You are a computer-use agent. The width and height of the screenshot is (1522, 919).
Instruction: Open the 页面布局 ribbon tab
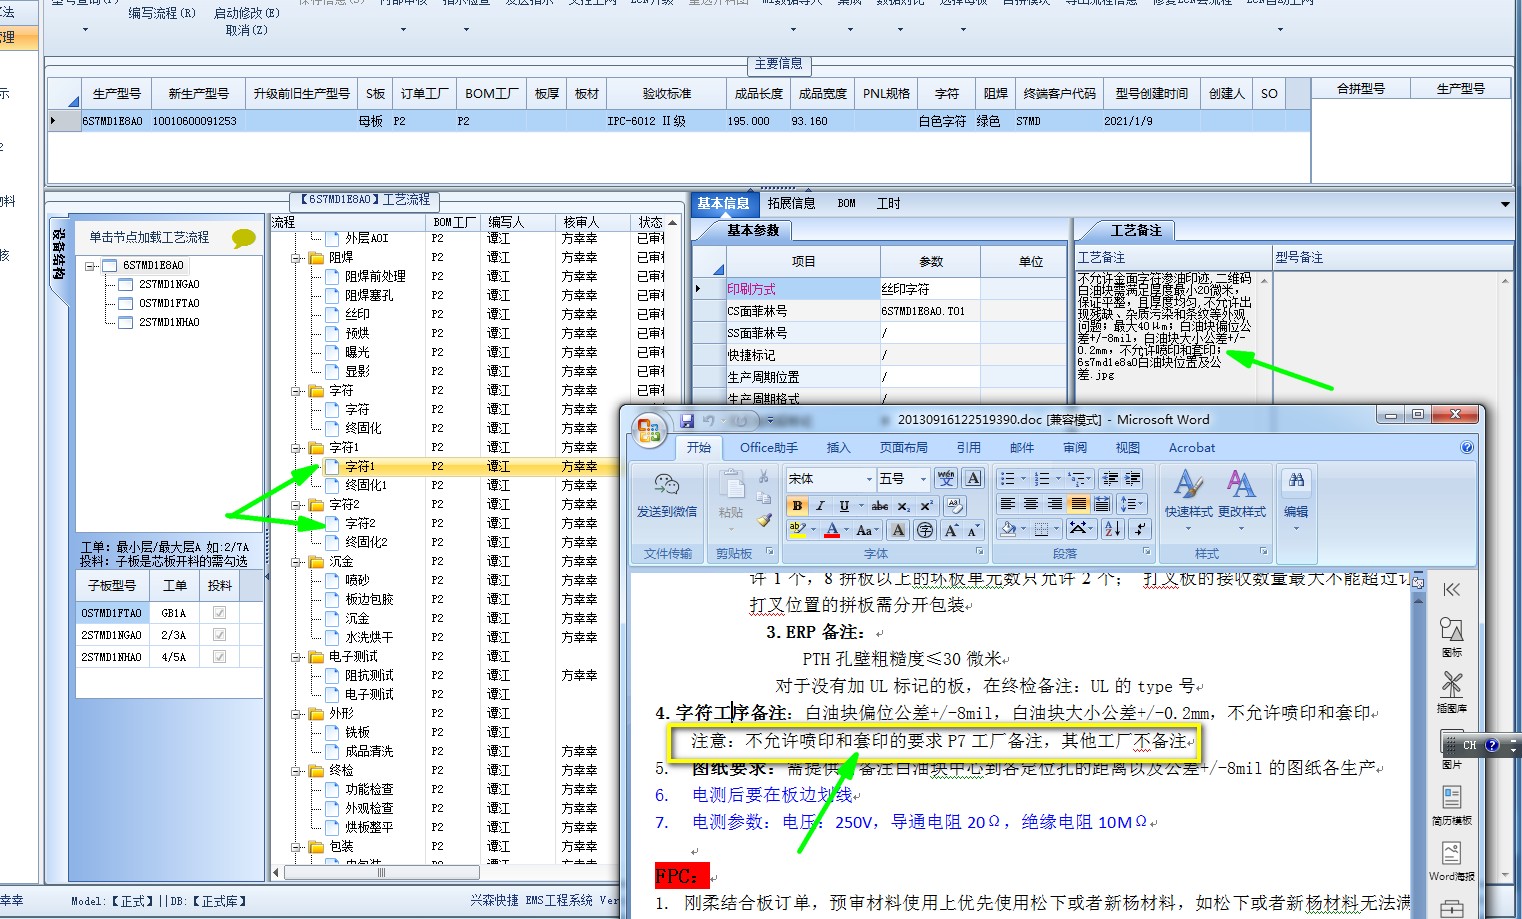[904, 448]
